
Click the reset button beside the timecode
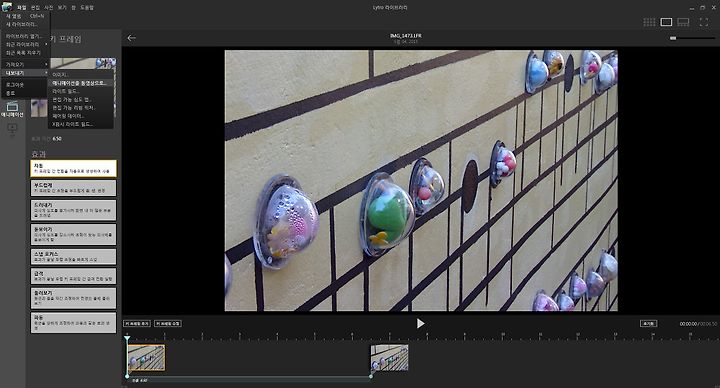point(648,324)
